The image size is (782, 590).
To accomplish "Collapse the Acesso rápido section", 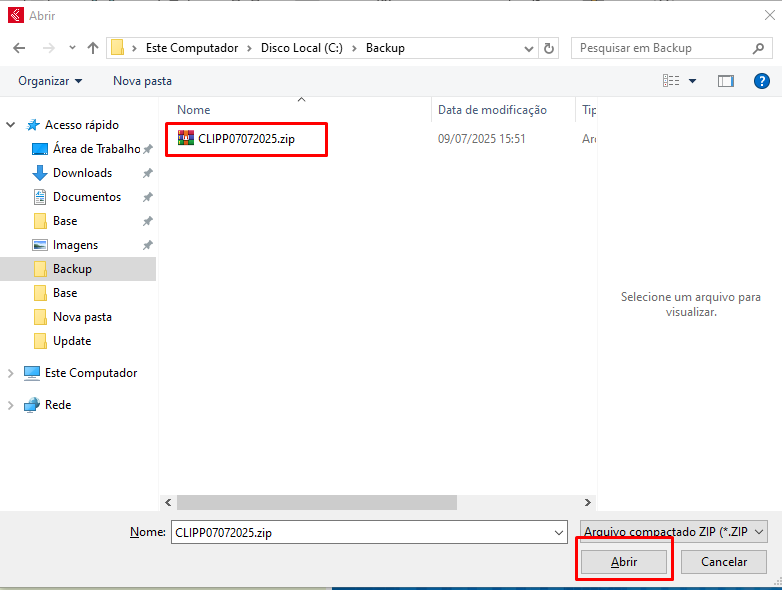I will [x=11, y=125].
